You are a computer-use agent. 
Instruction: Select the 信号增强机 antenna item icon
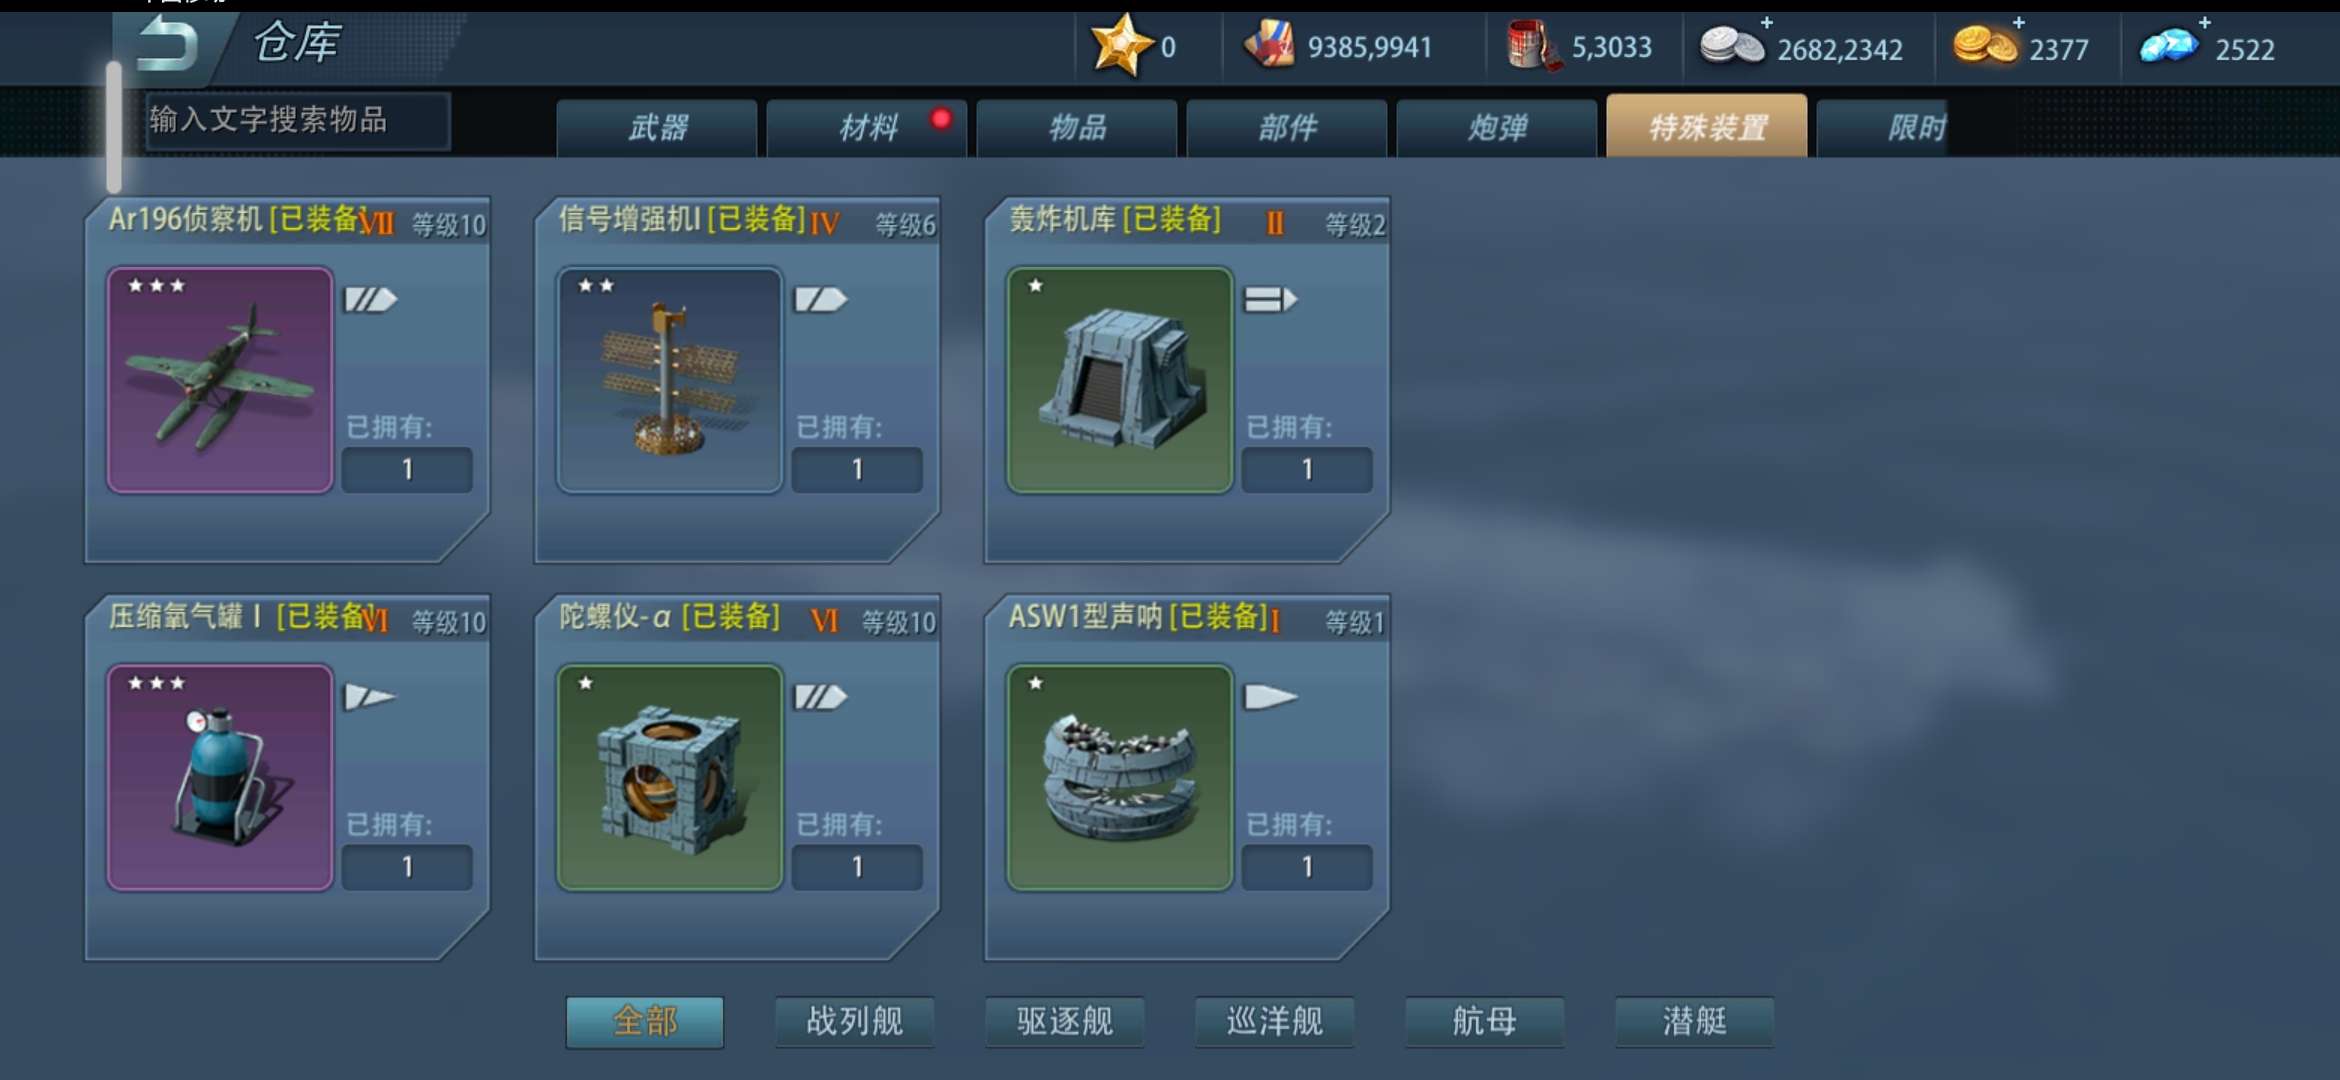pyautogui.click(x=669, y=380)
